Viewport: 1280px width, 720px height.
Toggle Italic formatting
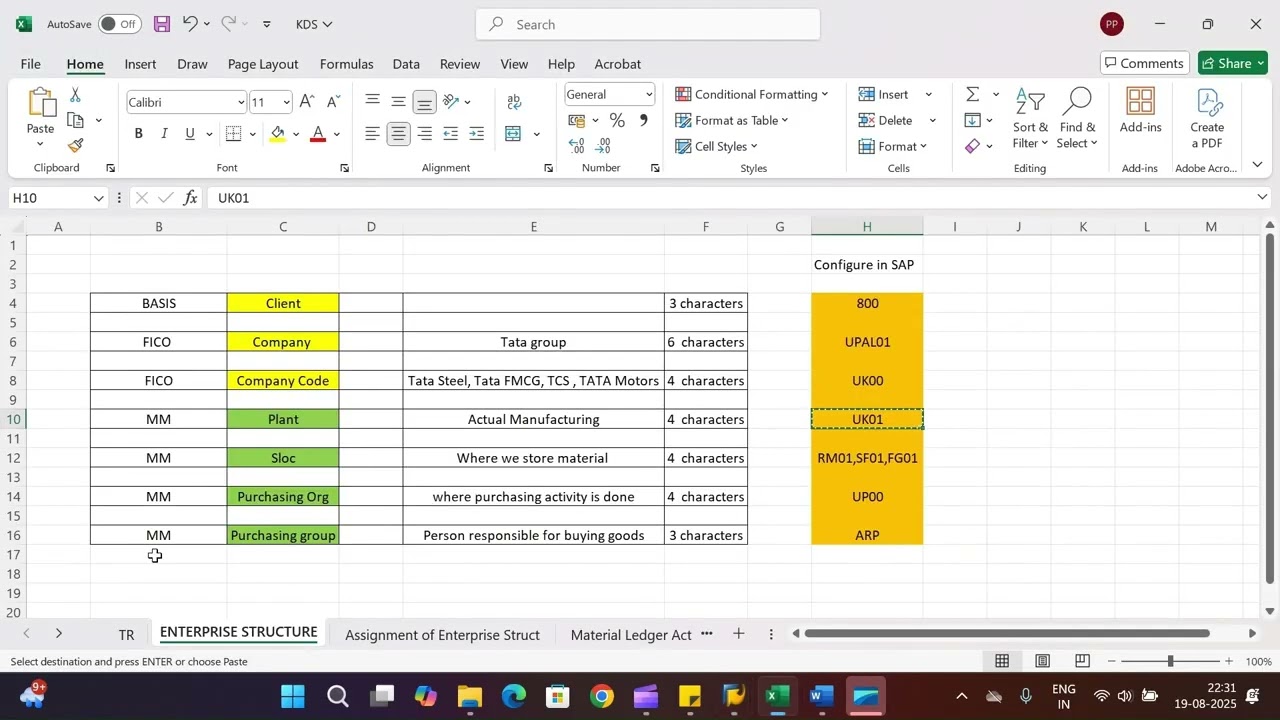(164, 134)
